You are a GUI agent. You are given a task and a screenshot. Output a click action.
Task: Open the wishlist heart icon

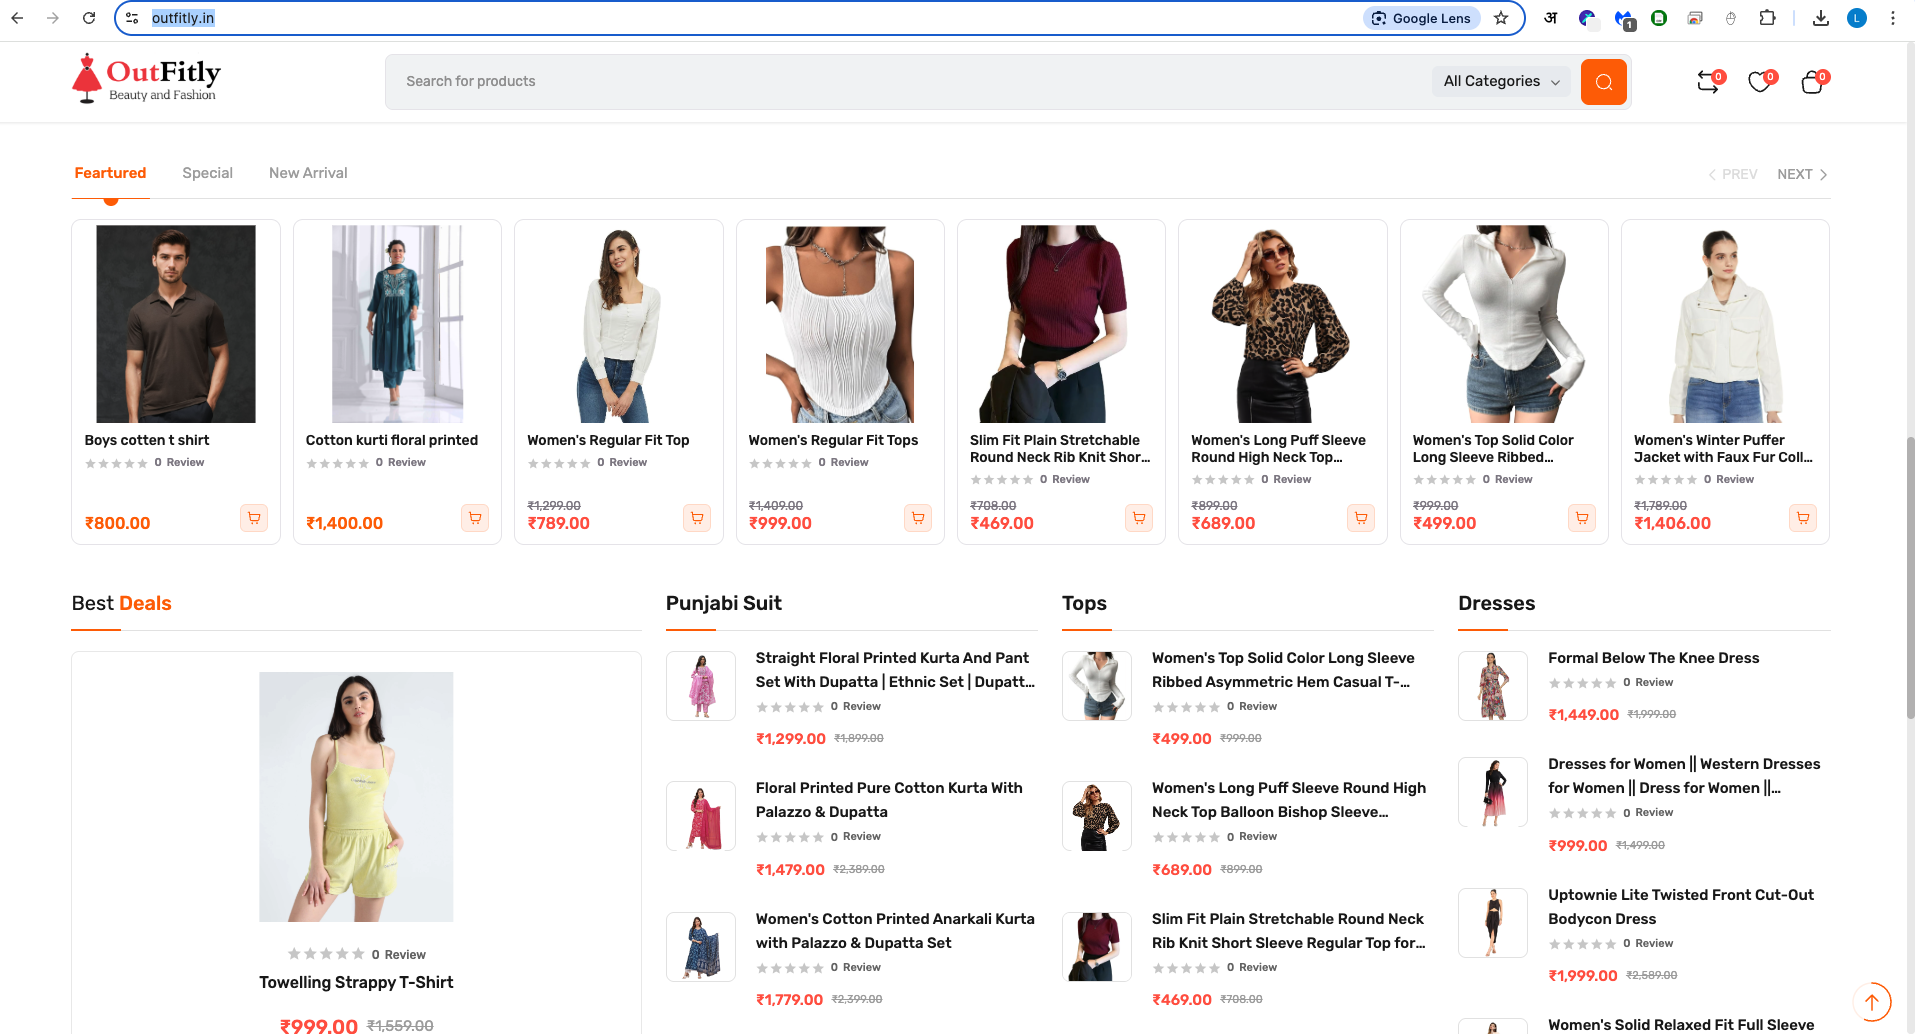point(1760,82)
